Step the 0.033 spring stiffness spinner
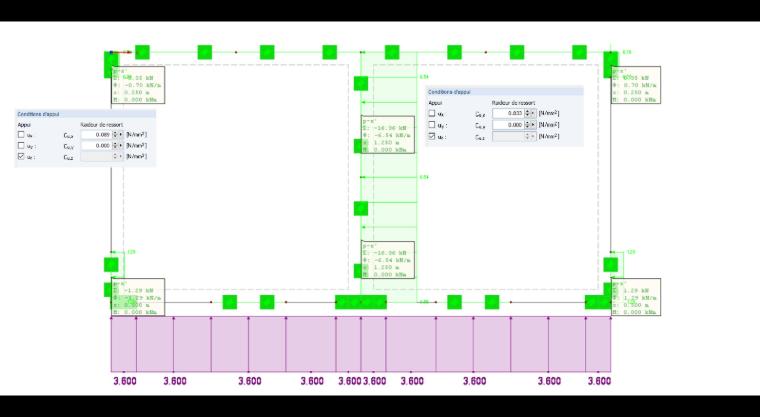 tap(527, 113)
